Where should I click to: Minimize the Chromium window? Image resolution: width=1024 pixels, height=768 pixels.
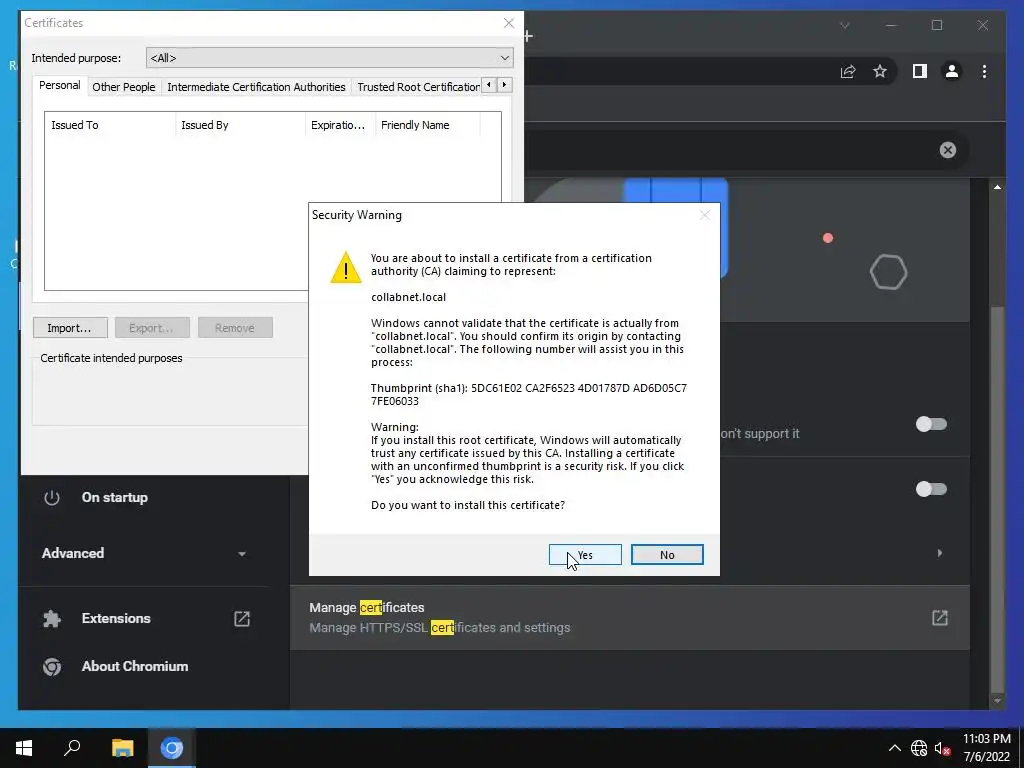pyautogui.click(x=891, y=25)
